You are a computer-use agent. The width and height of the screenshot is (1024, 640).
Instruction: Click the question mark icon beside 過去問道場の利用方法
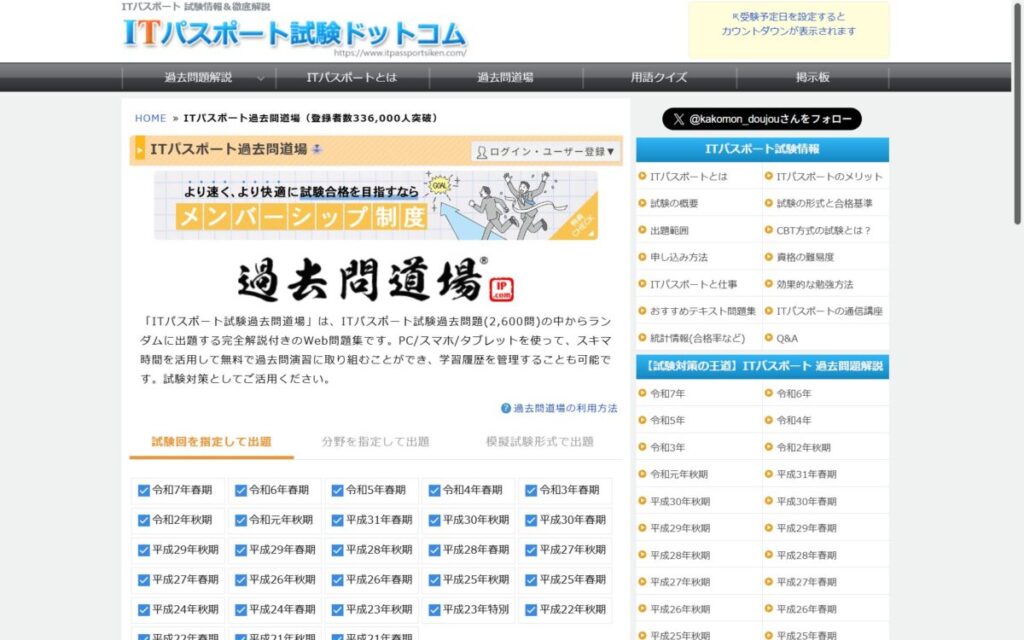505,408
